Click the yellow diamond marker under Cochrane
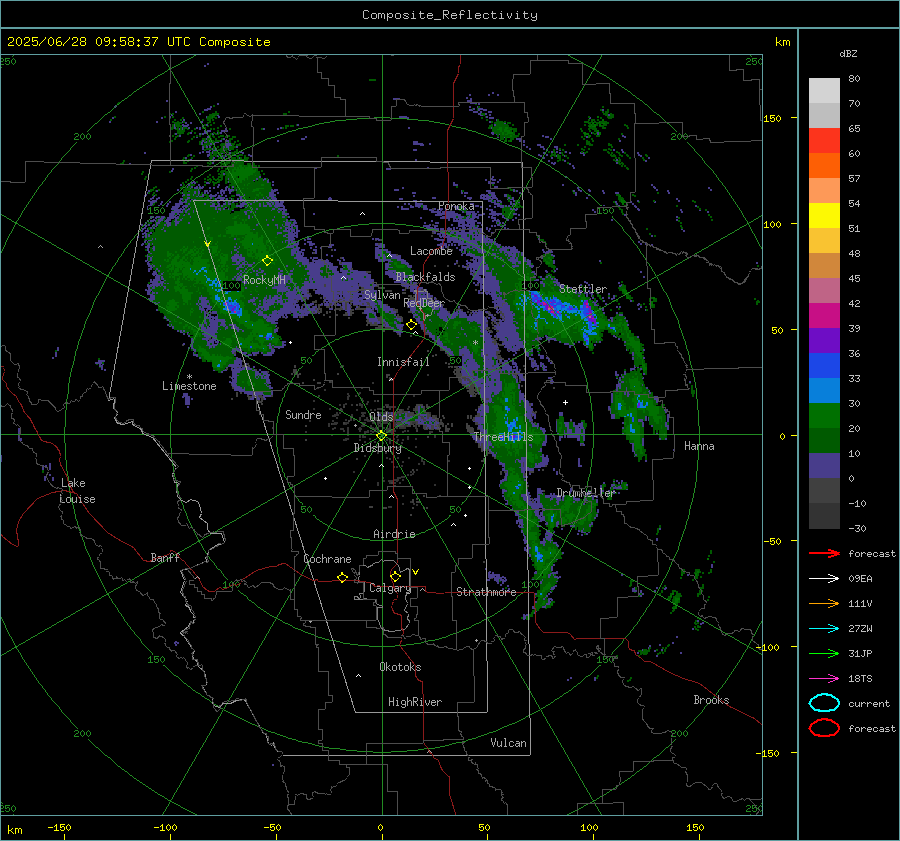This screenshot has width=900, height=841. [342, 577]
